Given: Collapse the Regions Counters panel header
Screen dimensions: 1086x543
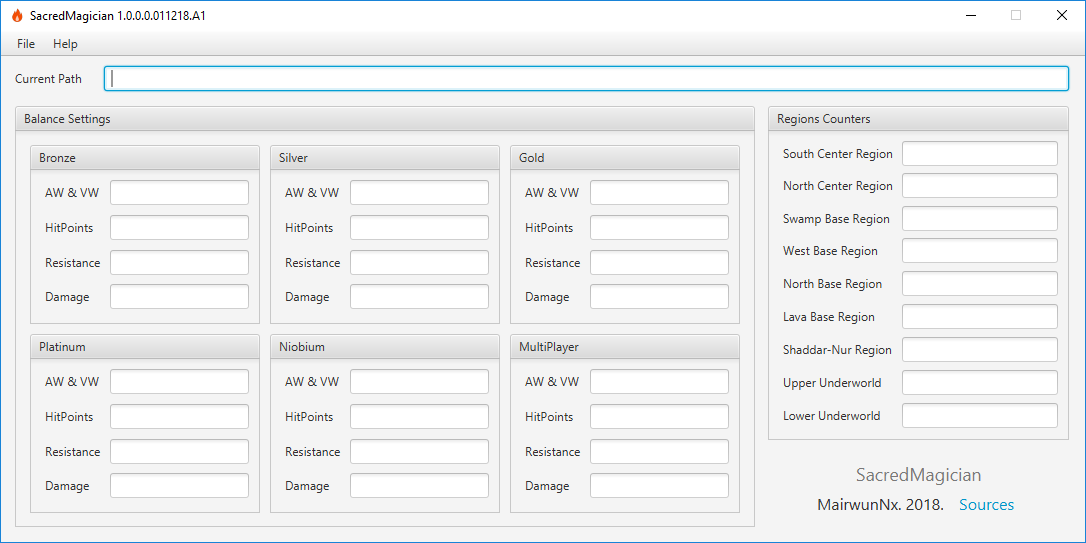Looking at the screenshot, I should [x=918, y=118].
